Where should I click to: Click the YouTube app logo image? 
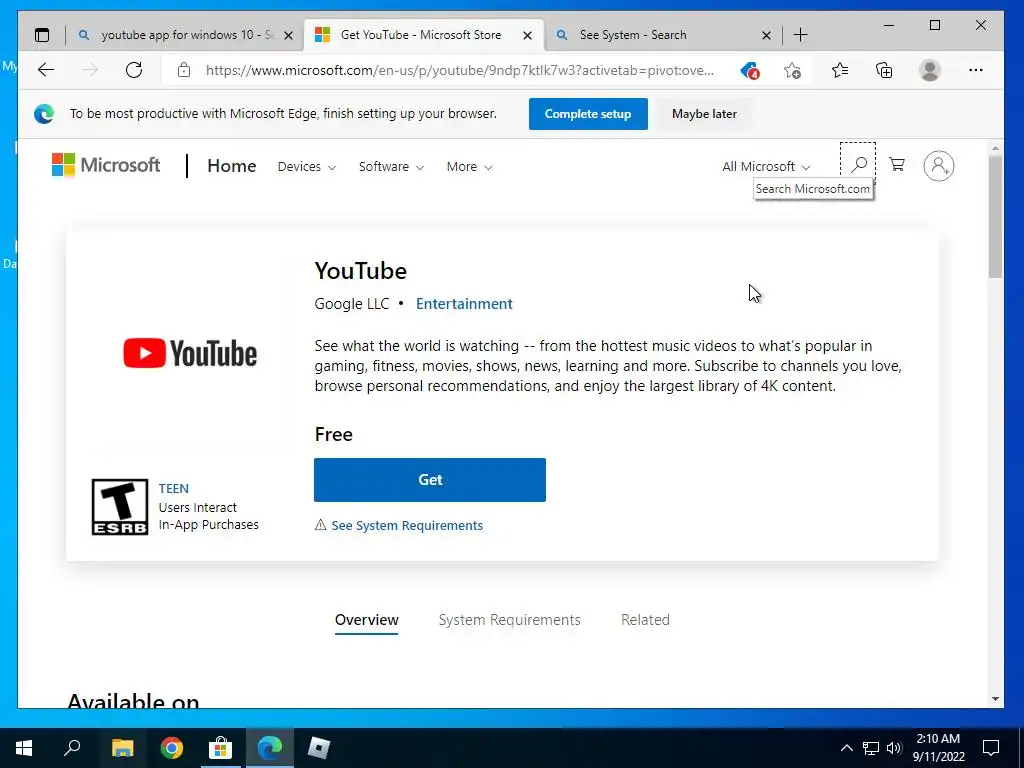click(190, 353)
